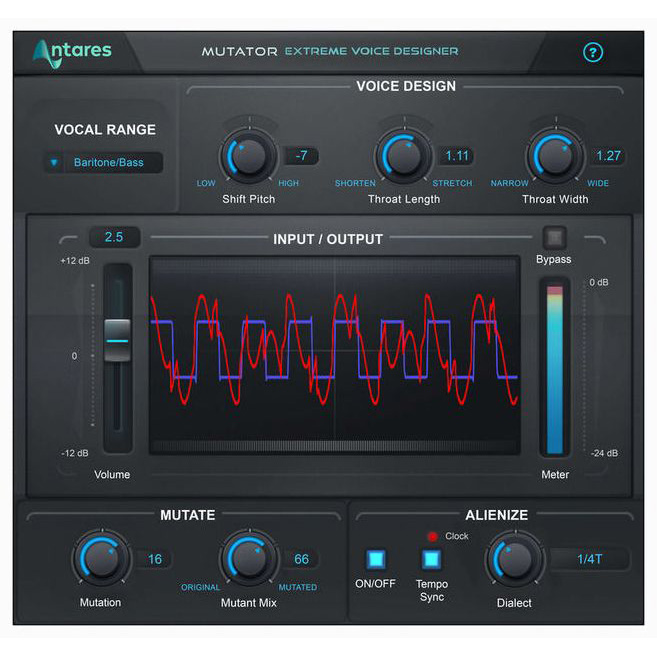This screenshot has width=657, height=657.
Task: Click the output level Meter bar
Action: [x=555, y=369]
